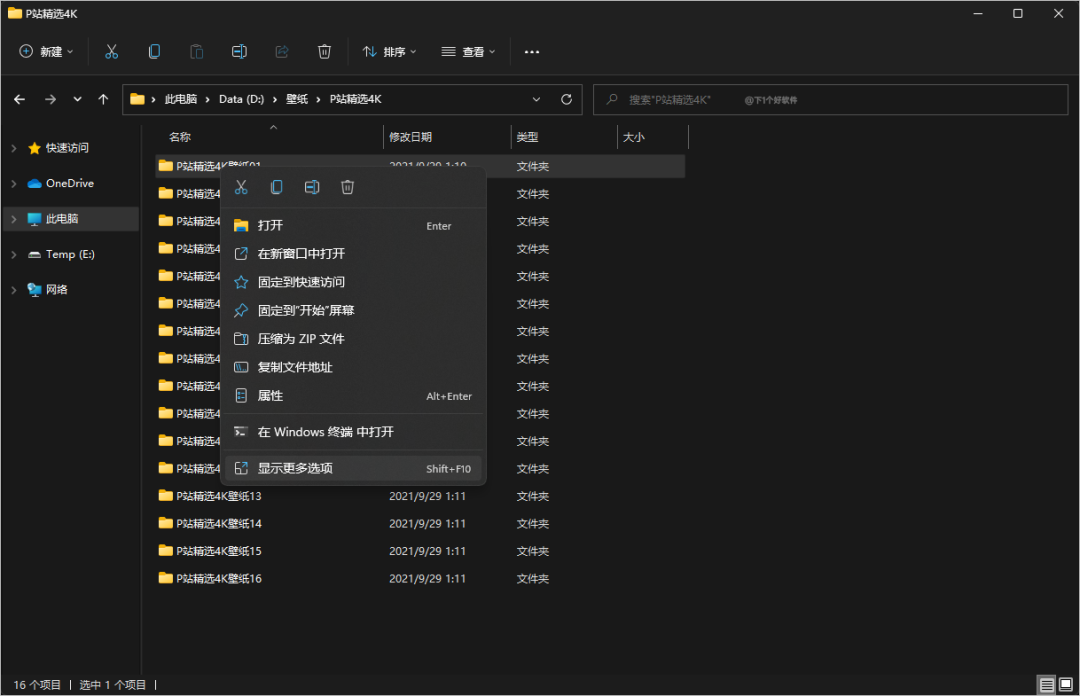
Task: Navigate back with the left arrow icon
Action: [20, 99]
